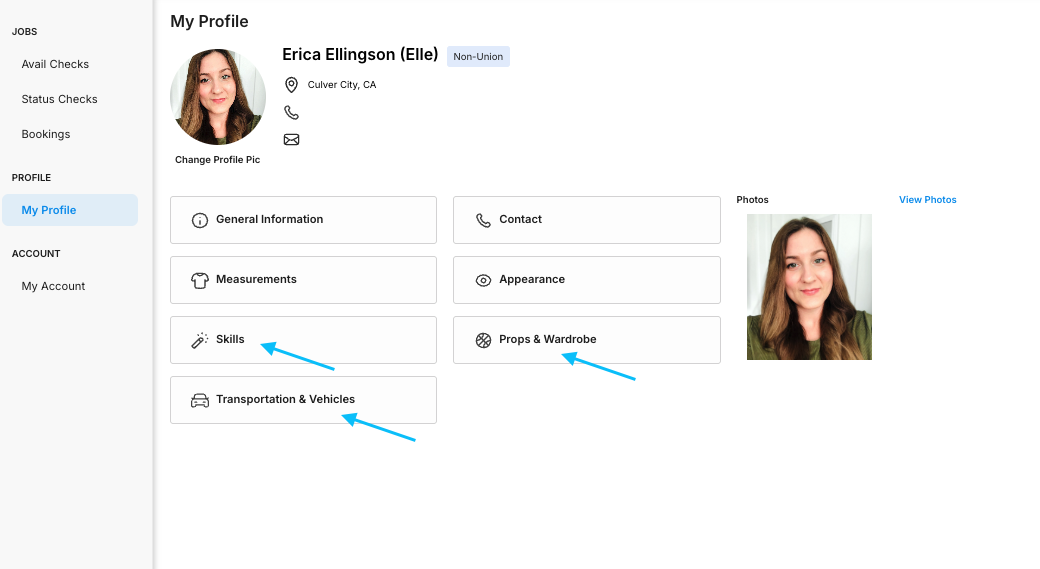1040x569 pixels.
Task: Click the View Photos link
Action: [927, 200]
